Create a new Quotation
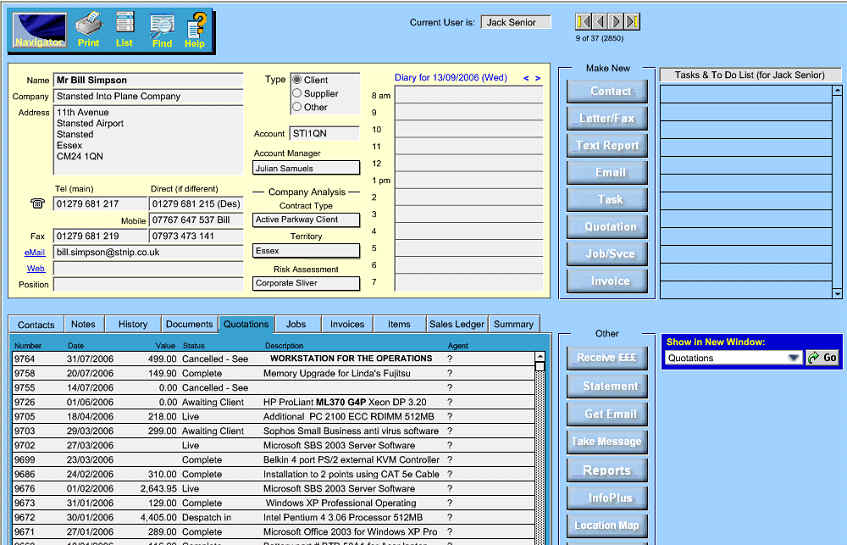The width and height of the screenshot is (847, 545). pyautogui.click(x=607, y=227)
